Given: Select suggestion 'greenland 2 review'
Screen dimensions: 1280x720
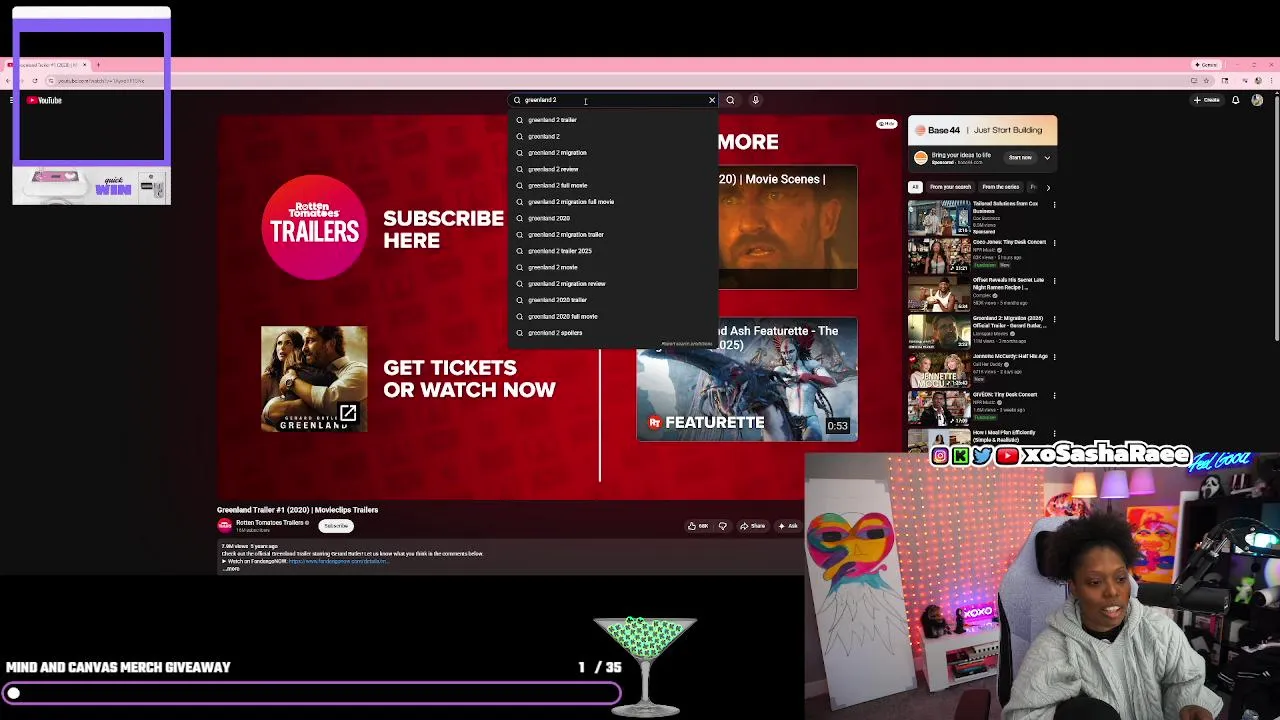Looking at the screenshot, I should (x=613, y=169).
